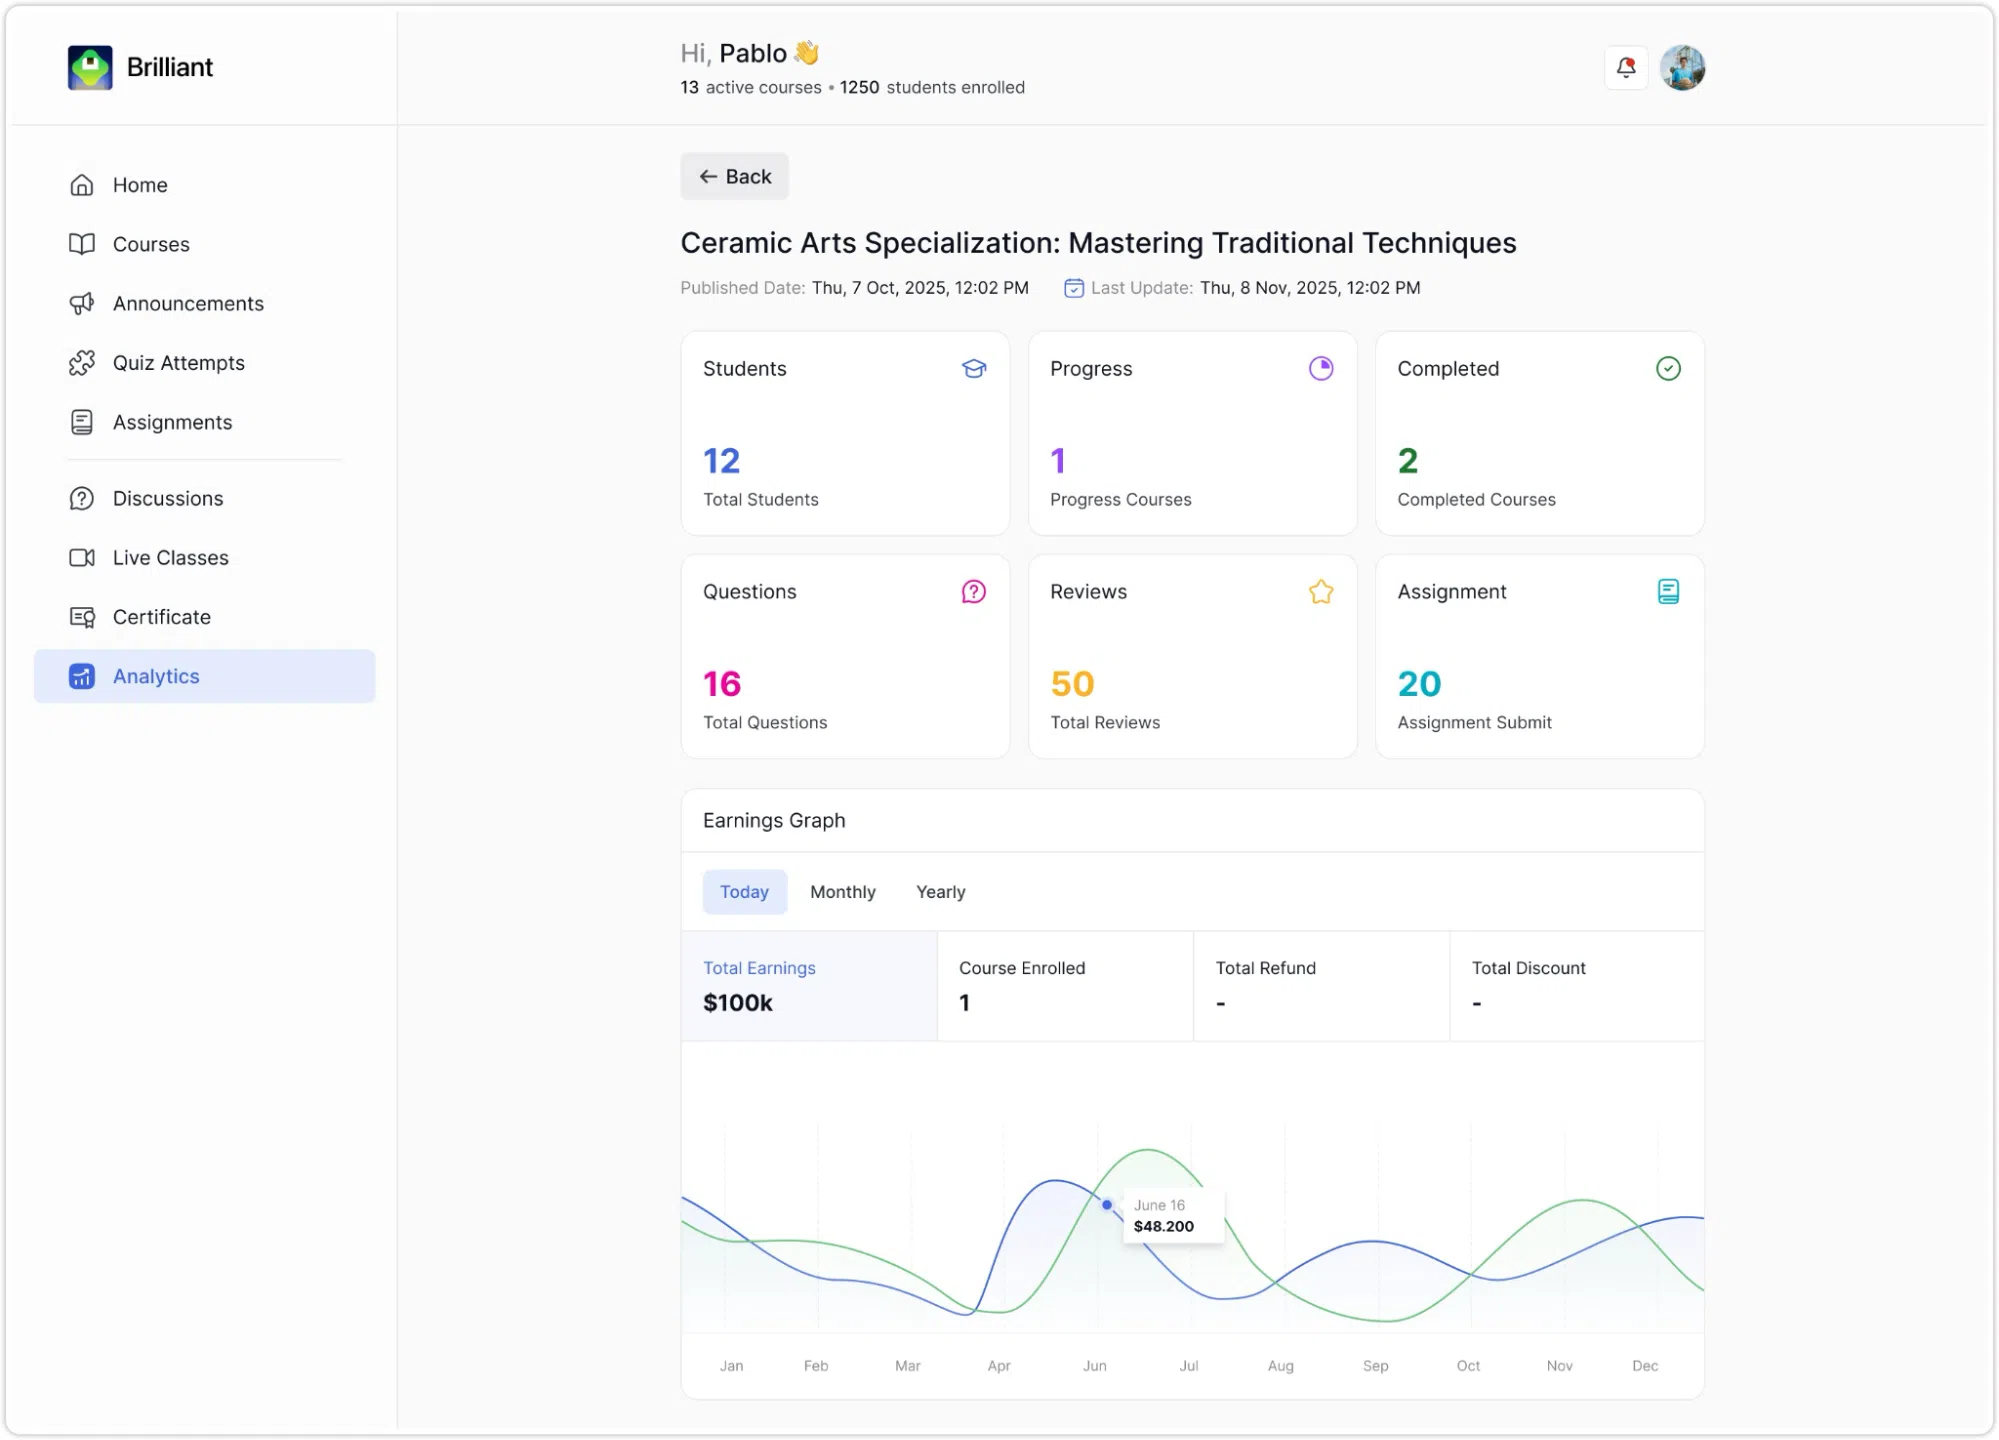The height and width of the screenshot is (1440, 1999).
Task: Click the Dec axis label
Action: click(1644, 1365)
